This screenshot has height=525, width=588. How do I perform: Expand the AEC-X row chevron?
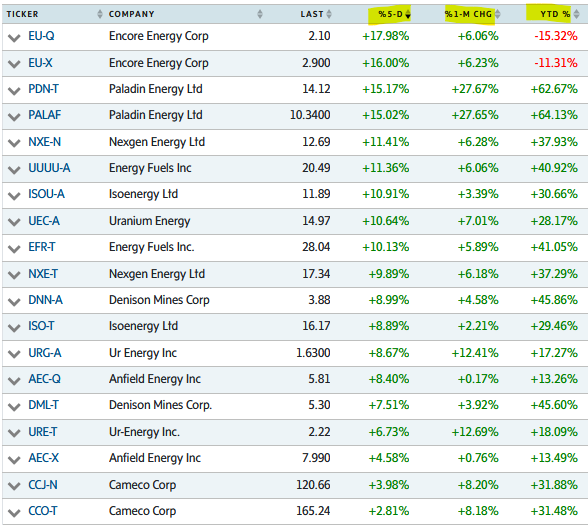point(14,460)
